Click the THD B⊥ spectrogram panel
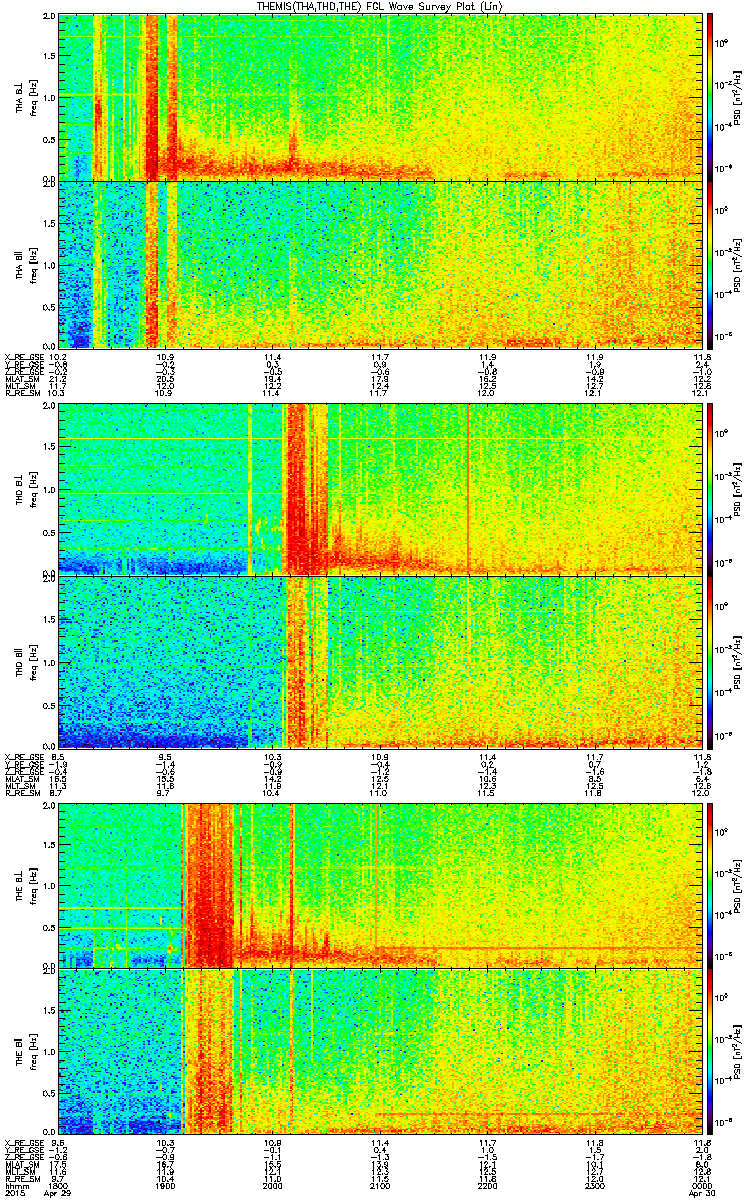The height and width of the screenshot is (1200, 750). 379,489
